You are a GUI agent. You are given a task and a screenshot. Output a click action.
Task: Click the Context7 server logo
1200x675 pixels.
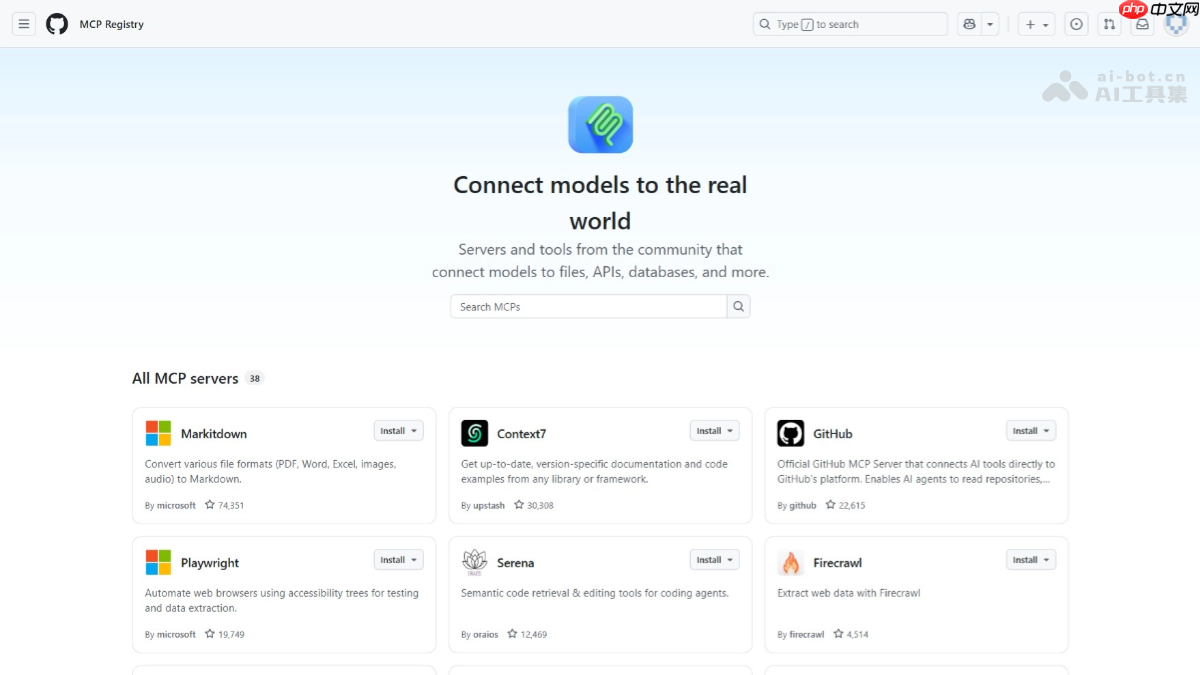point(473,433)
